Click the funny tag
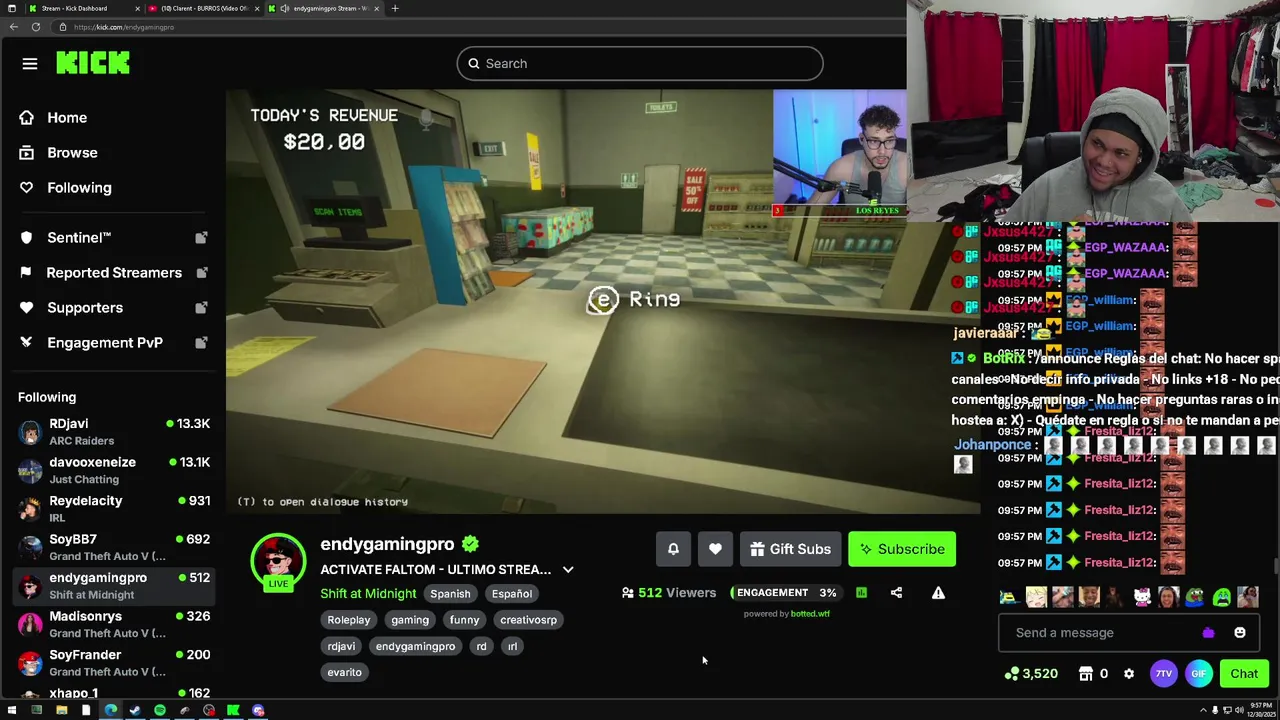 [x=464, y=620]
